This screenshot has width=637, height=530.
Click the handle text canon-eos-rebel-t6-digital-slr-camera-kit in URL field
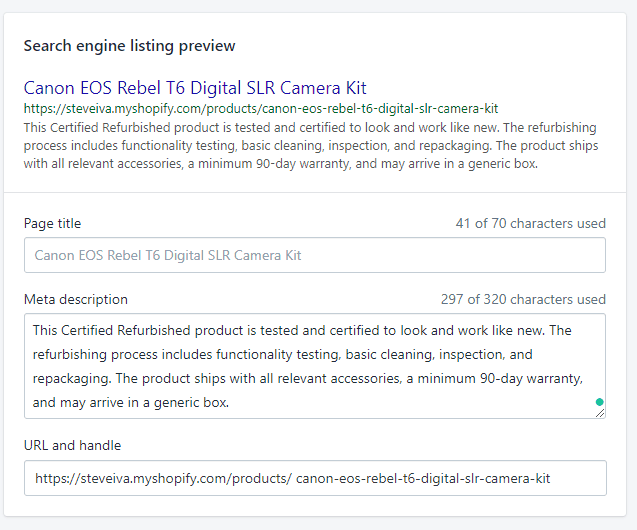point(423,478)
